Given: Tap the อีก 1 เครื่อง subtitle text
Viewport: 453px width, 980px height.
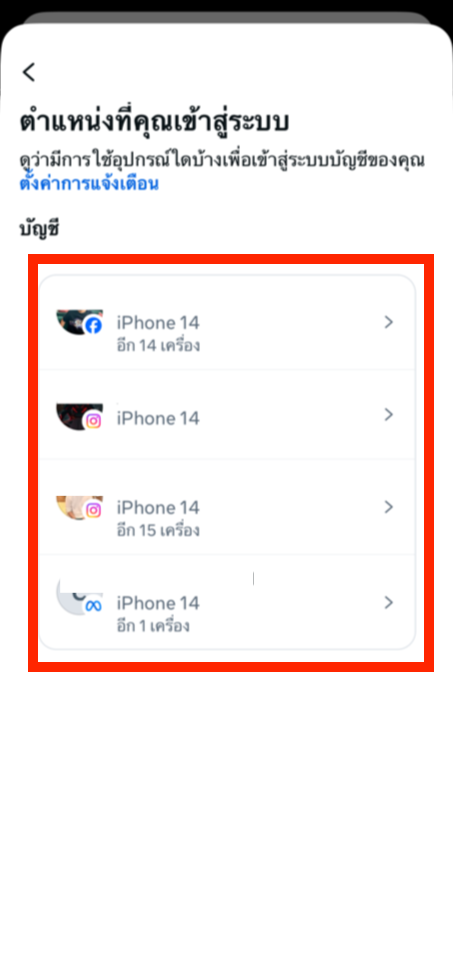Looking at the screenshot, I should click(153, 626).
